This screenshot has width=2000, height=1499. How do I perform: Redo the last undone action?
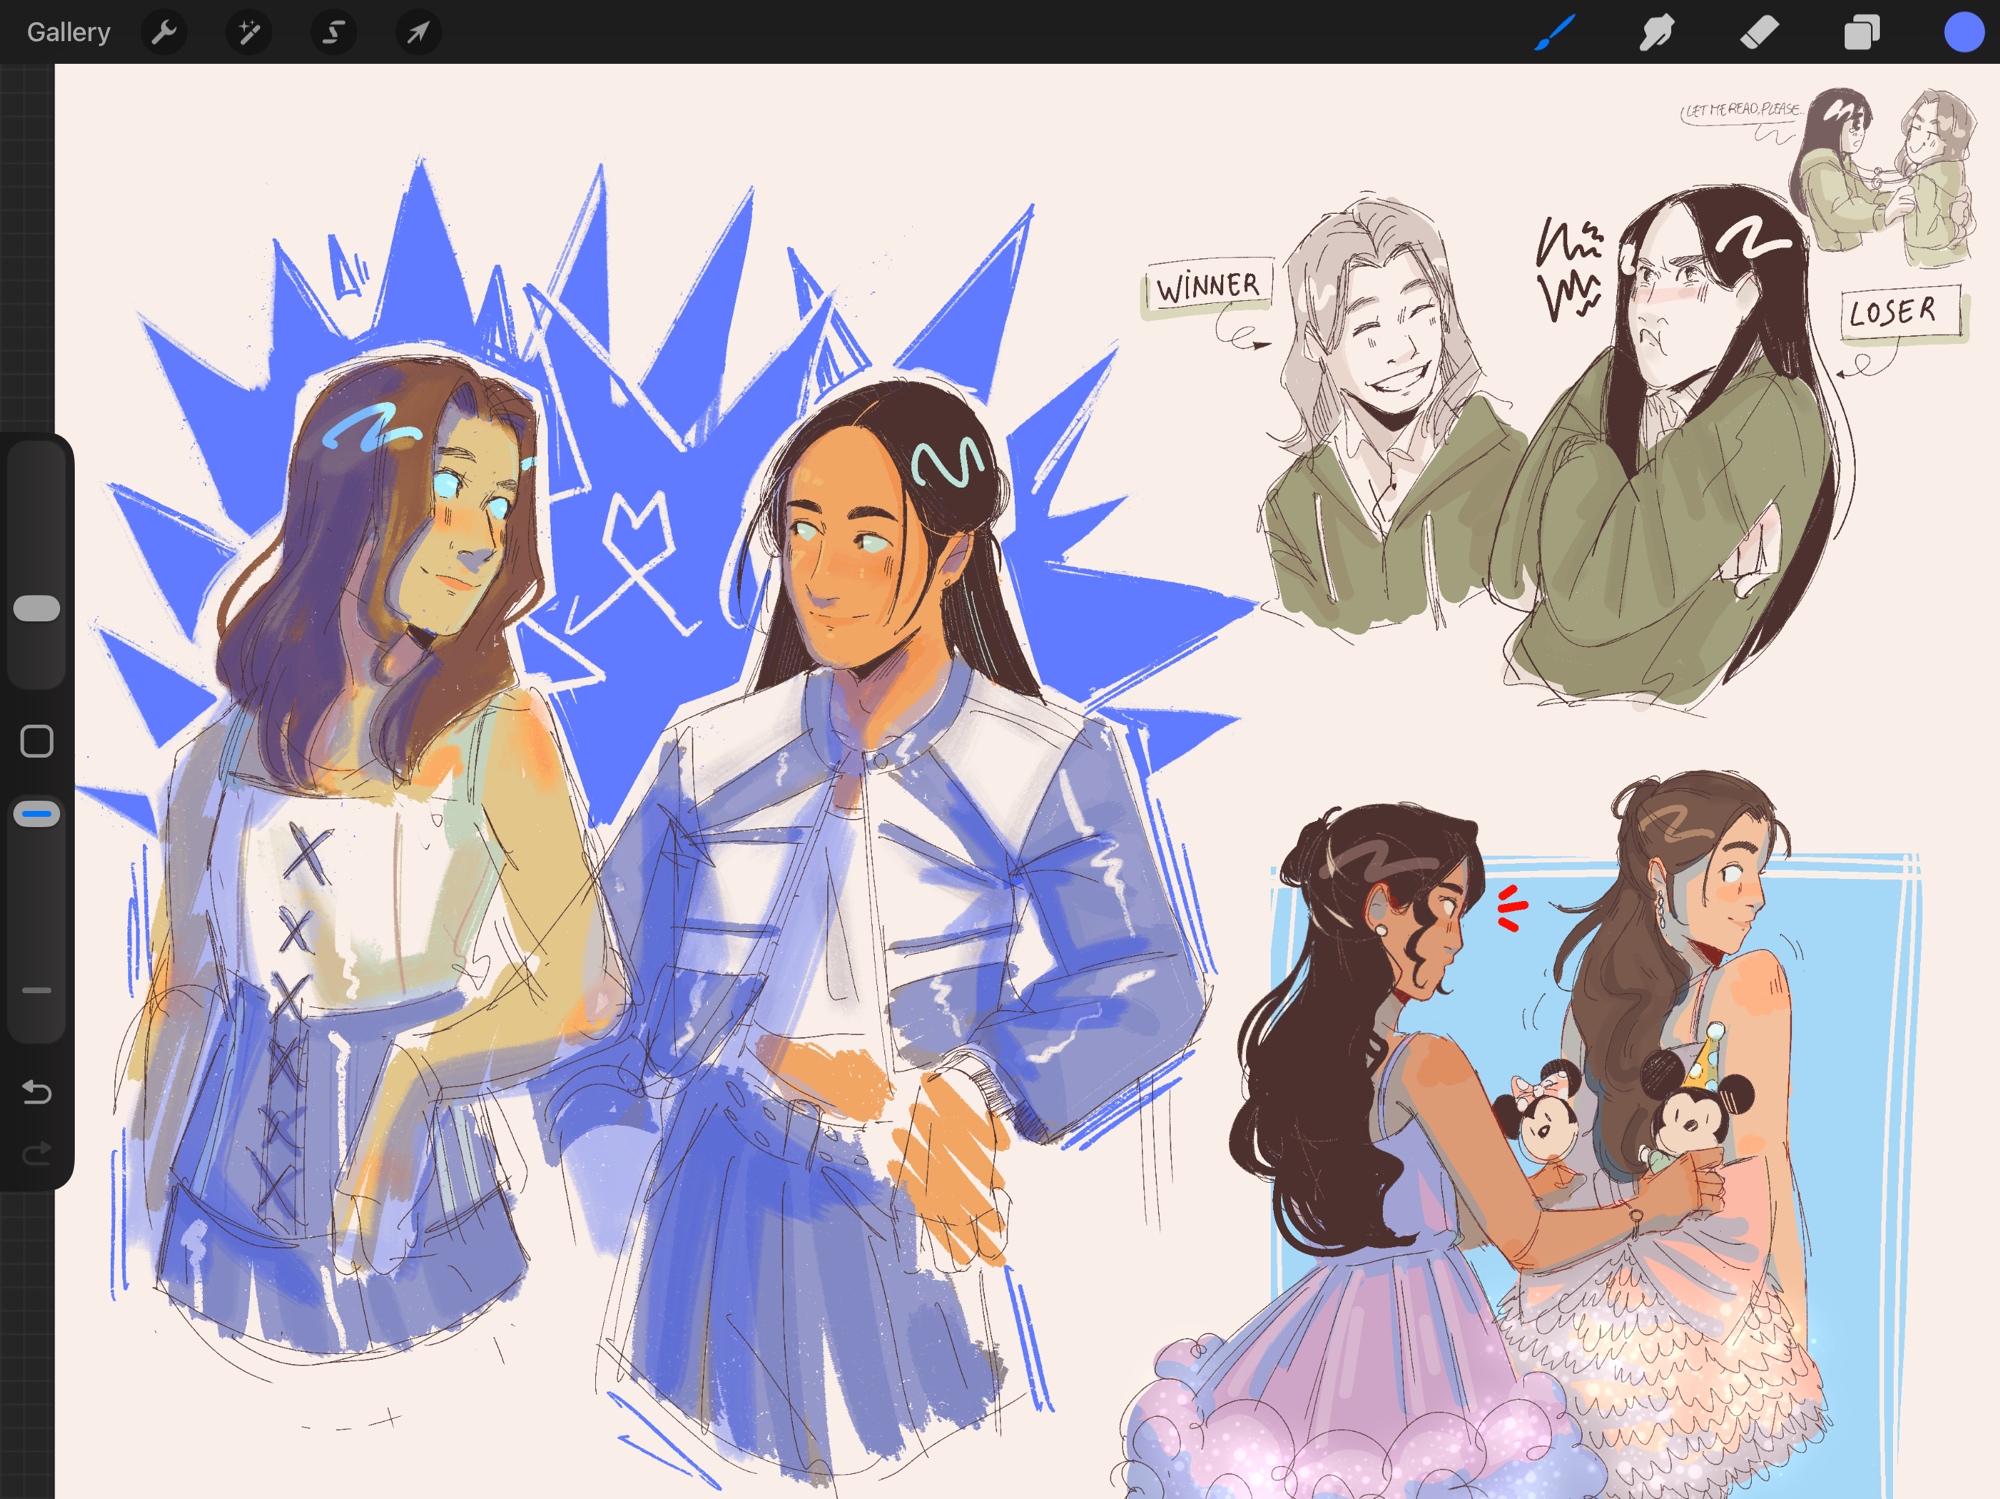pyautogui.click(x=37, y=1155)
